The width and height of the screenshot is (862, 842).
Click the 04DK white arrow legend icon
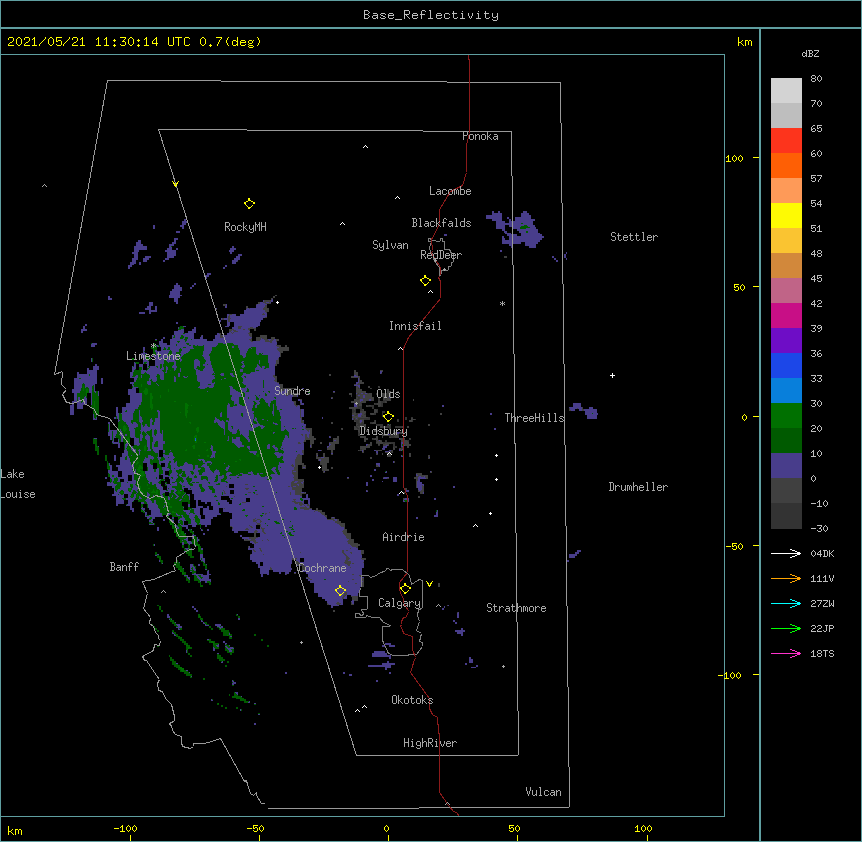point(786,553)
